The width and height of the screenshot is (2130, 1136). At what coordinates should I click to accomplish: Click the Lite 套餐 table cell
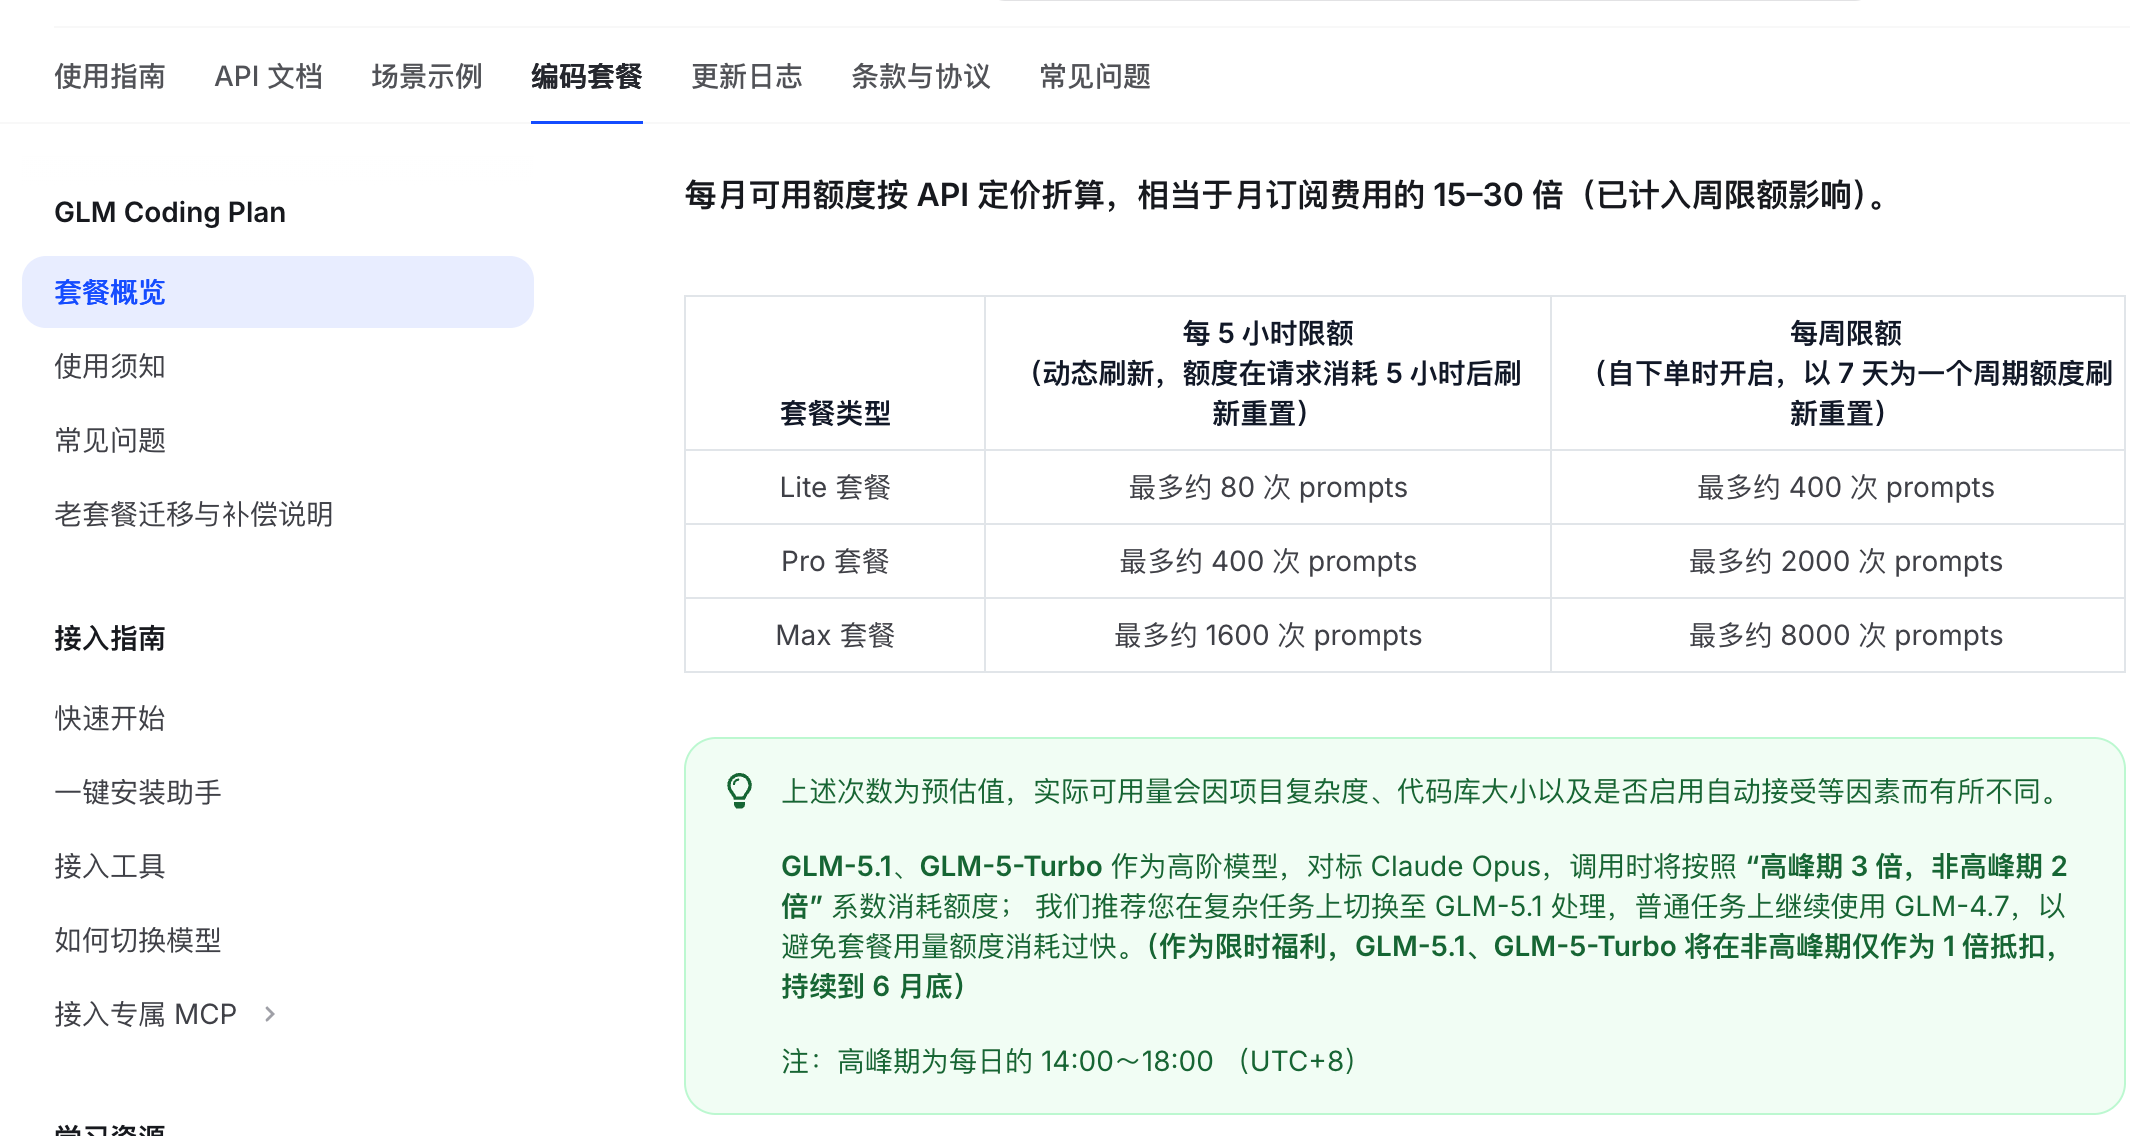835,487
